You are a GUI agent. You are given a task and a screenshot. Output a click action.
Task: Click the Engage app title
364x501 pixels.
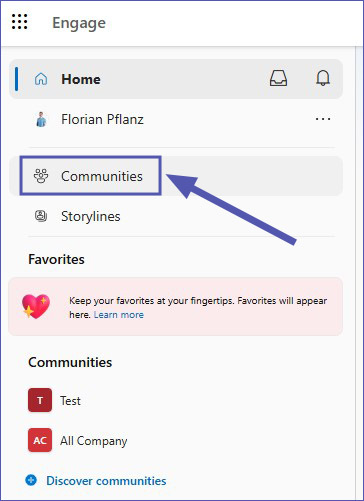tap(79, 23)
